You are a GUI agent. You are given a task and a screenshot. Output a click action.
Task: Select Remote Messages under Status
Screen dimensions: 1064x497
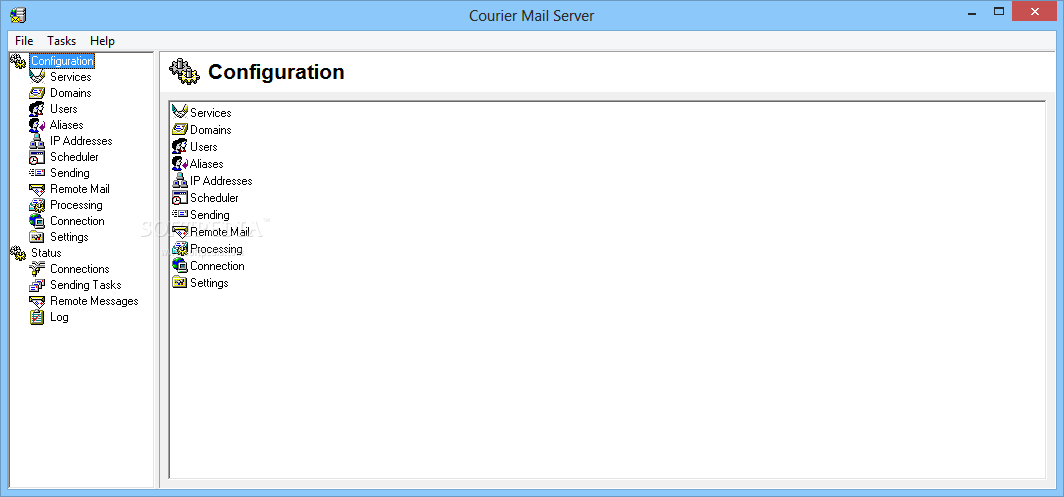click(x=94, y=301)
